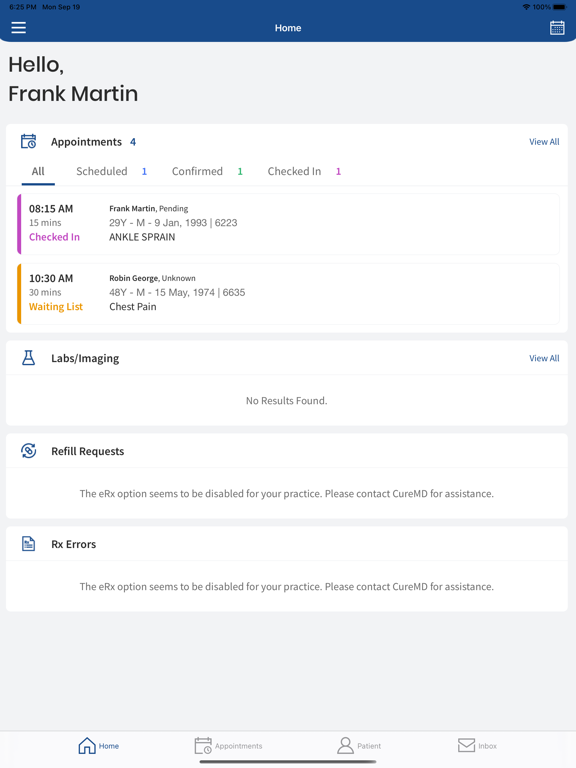Check the battery indicator in status bar

(559, 7)
